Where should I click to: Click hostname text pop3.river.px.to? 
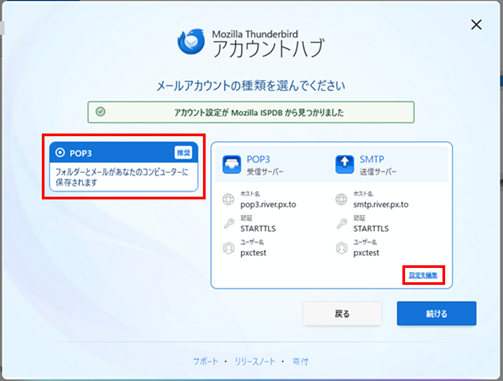click(268, 204)
